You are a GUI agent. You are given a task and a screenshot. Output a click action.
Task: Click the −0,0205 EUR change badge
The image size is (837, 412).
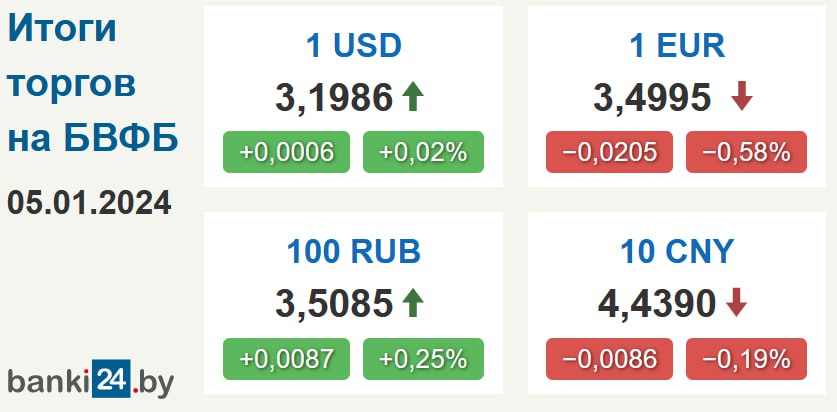click(610, 152)
